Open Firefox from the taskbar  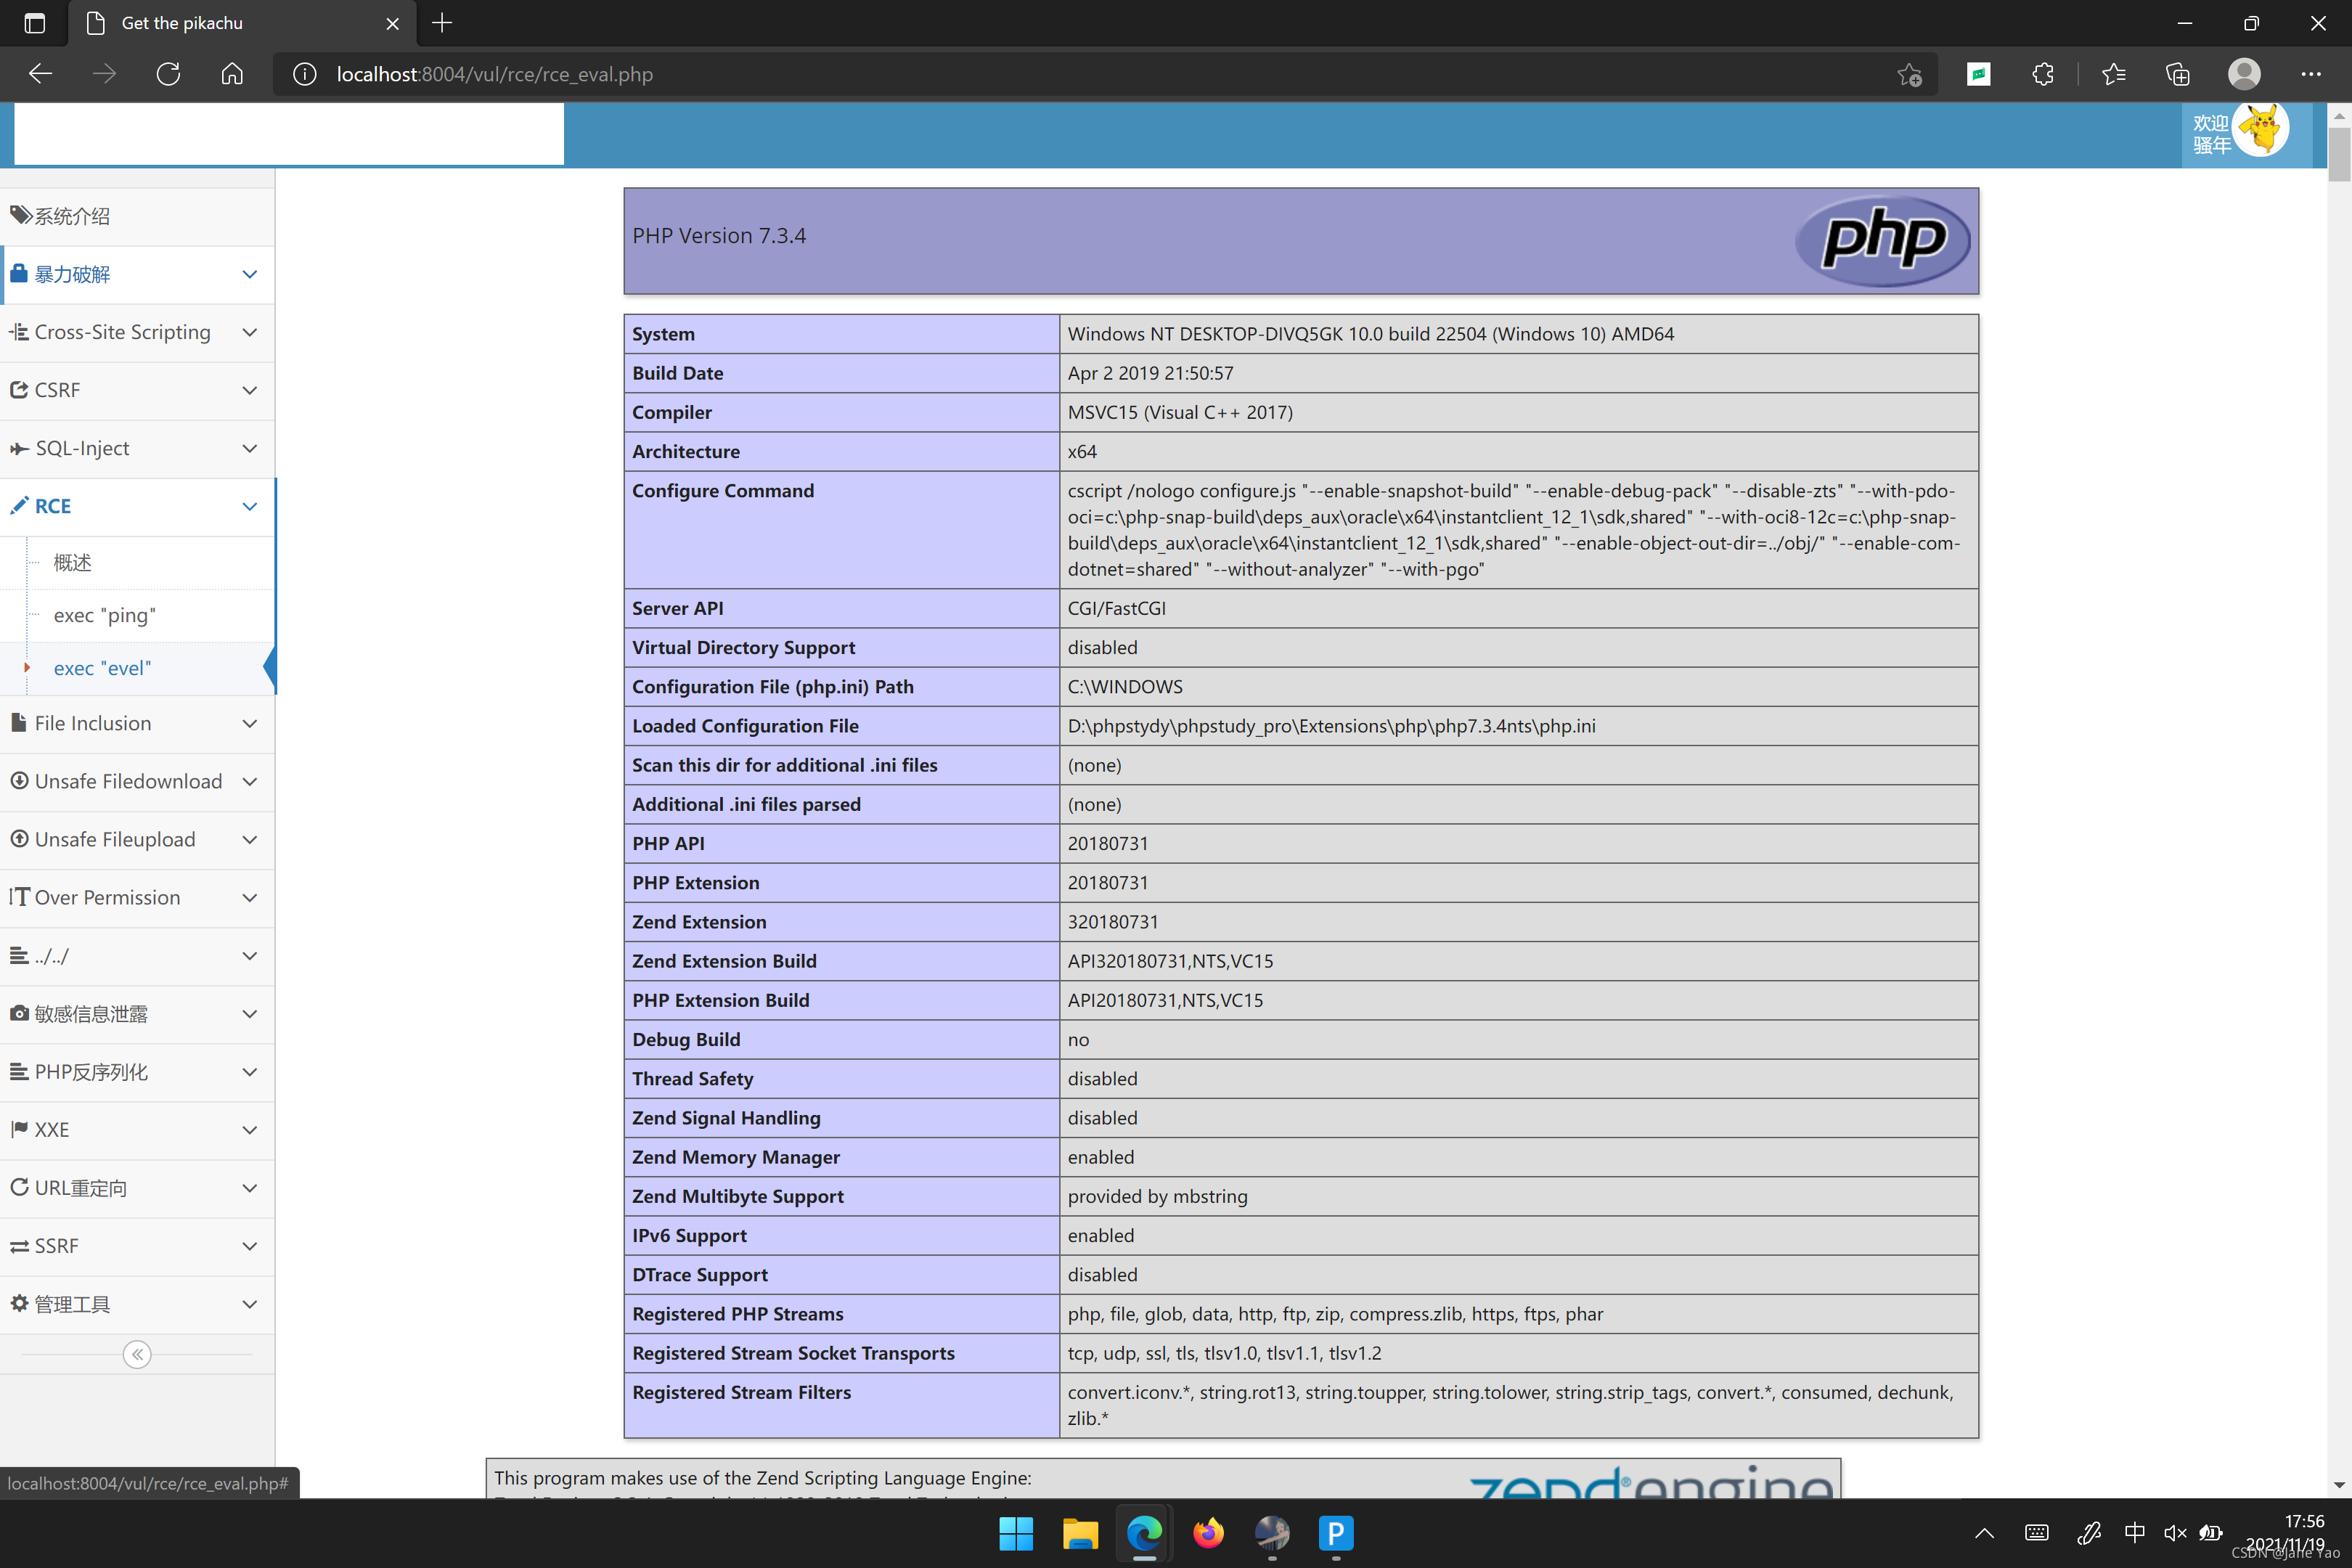point(1208,1532)
